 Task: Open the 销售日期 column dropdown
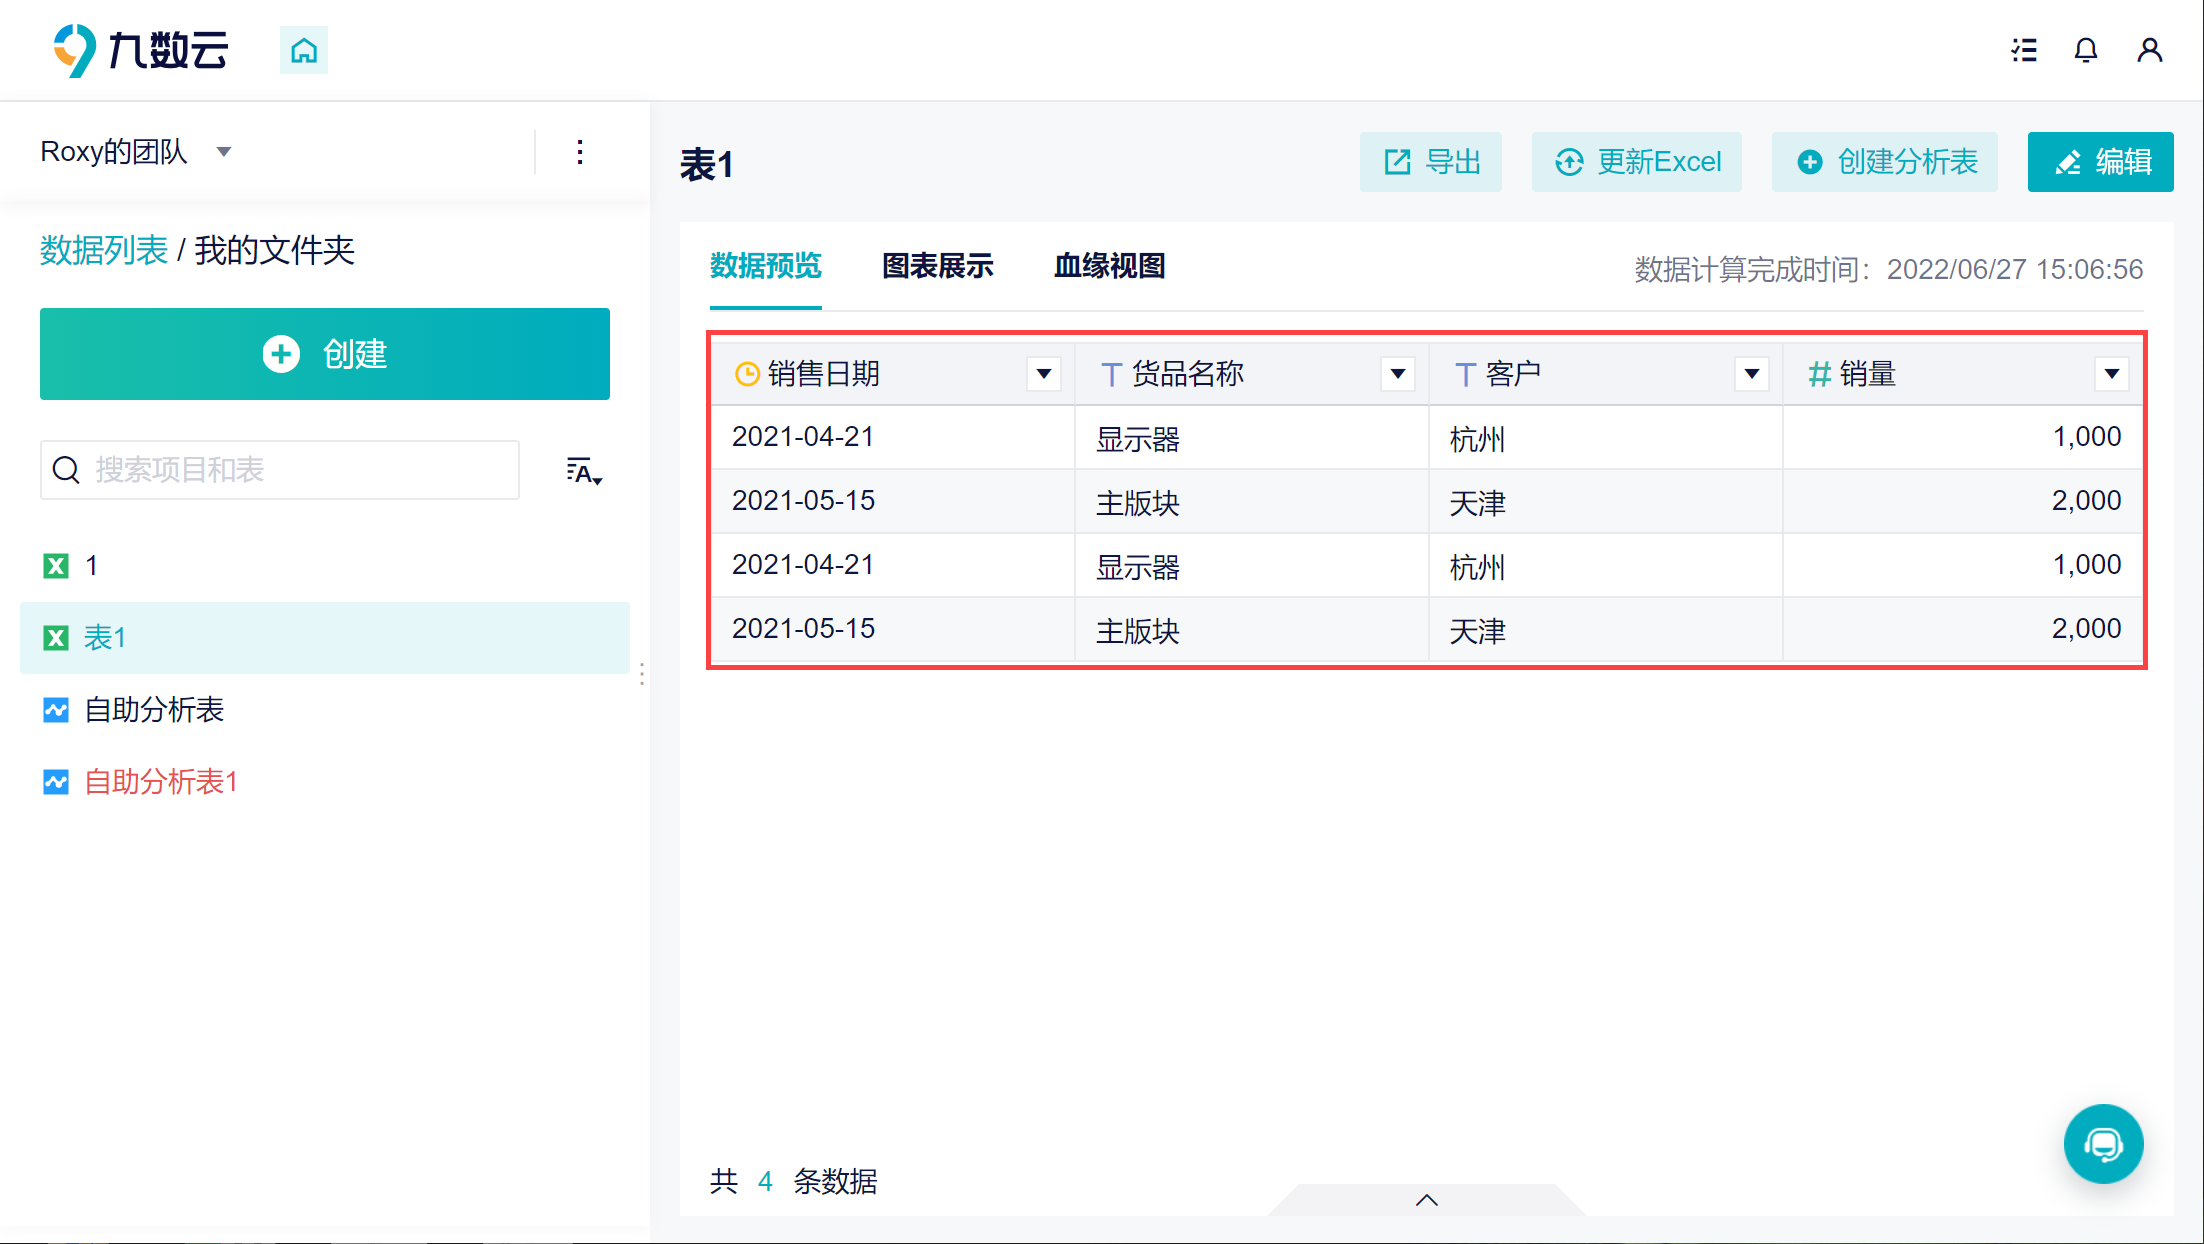(1044, 374)
